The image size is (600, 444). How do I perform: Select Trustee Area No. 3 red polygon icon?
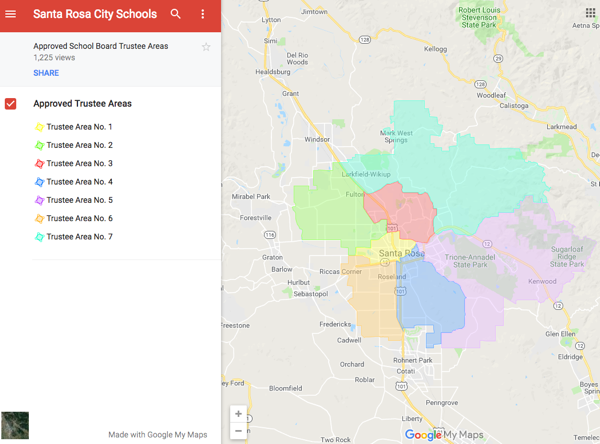(39, 164)
